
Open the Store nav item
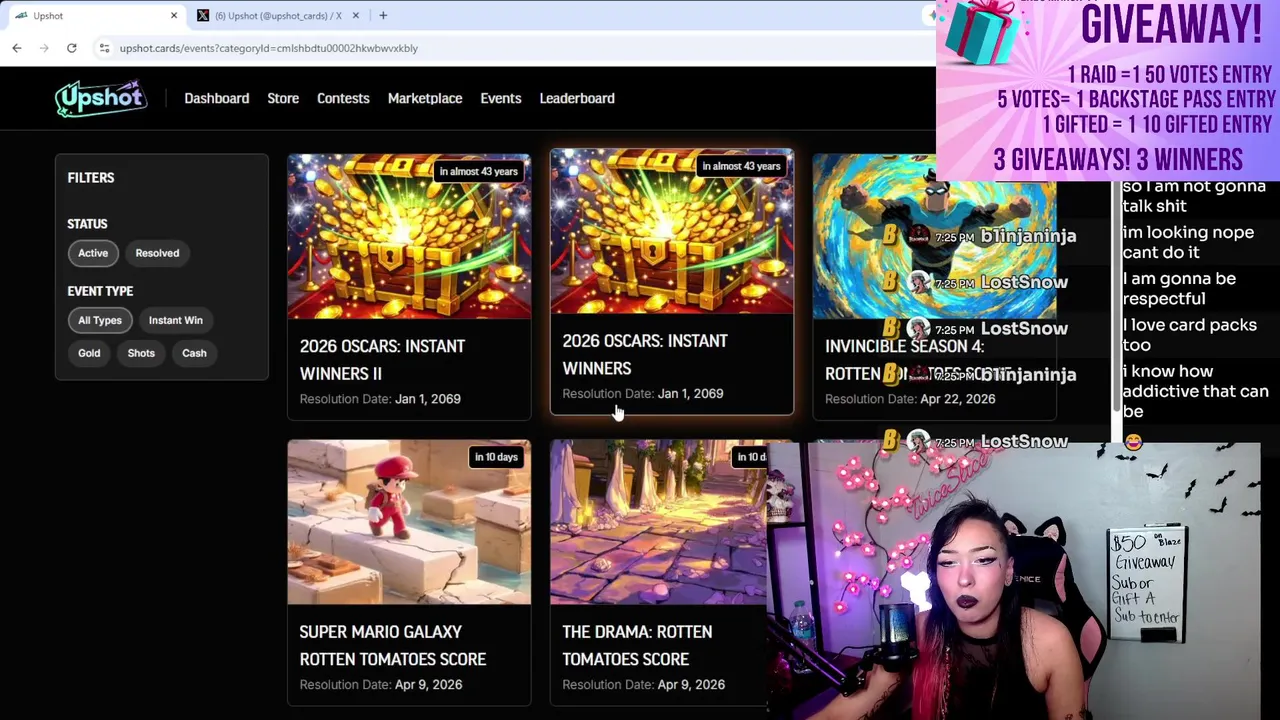[x=283, y=98]
